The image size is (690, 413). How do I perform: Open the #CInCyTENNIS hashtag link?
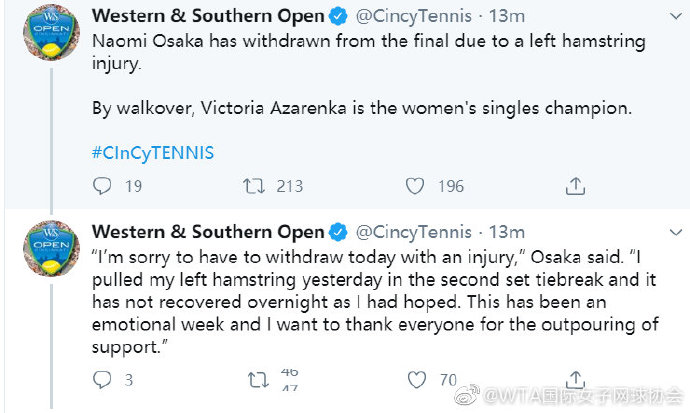(x=153, y=153)
